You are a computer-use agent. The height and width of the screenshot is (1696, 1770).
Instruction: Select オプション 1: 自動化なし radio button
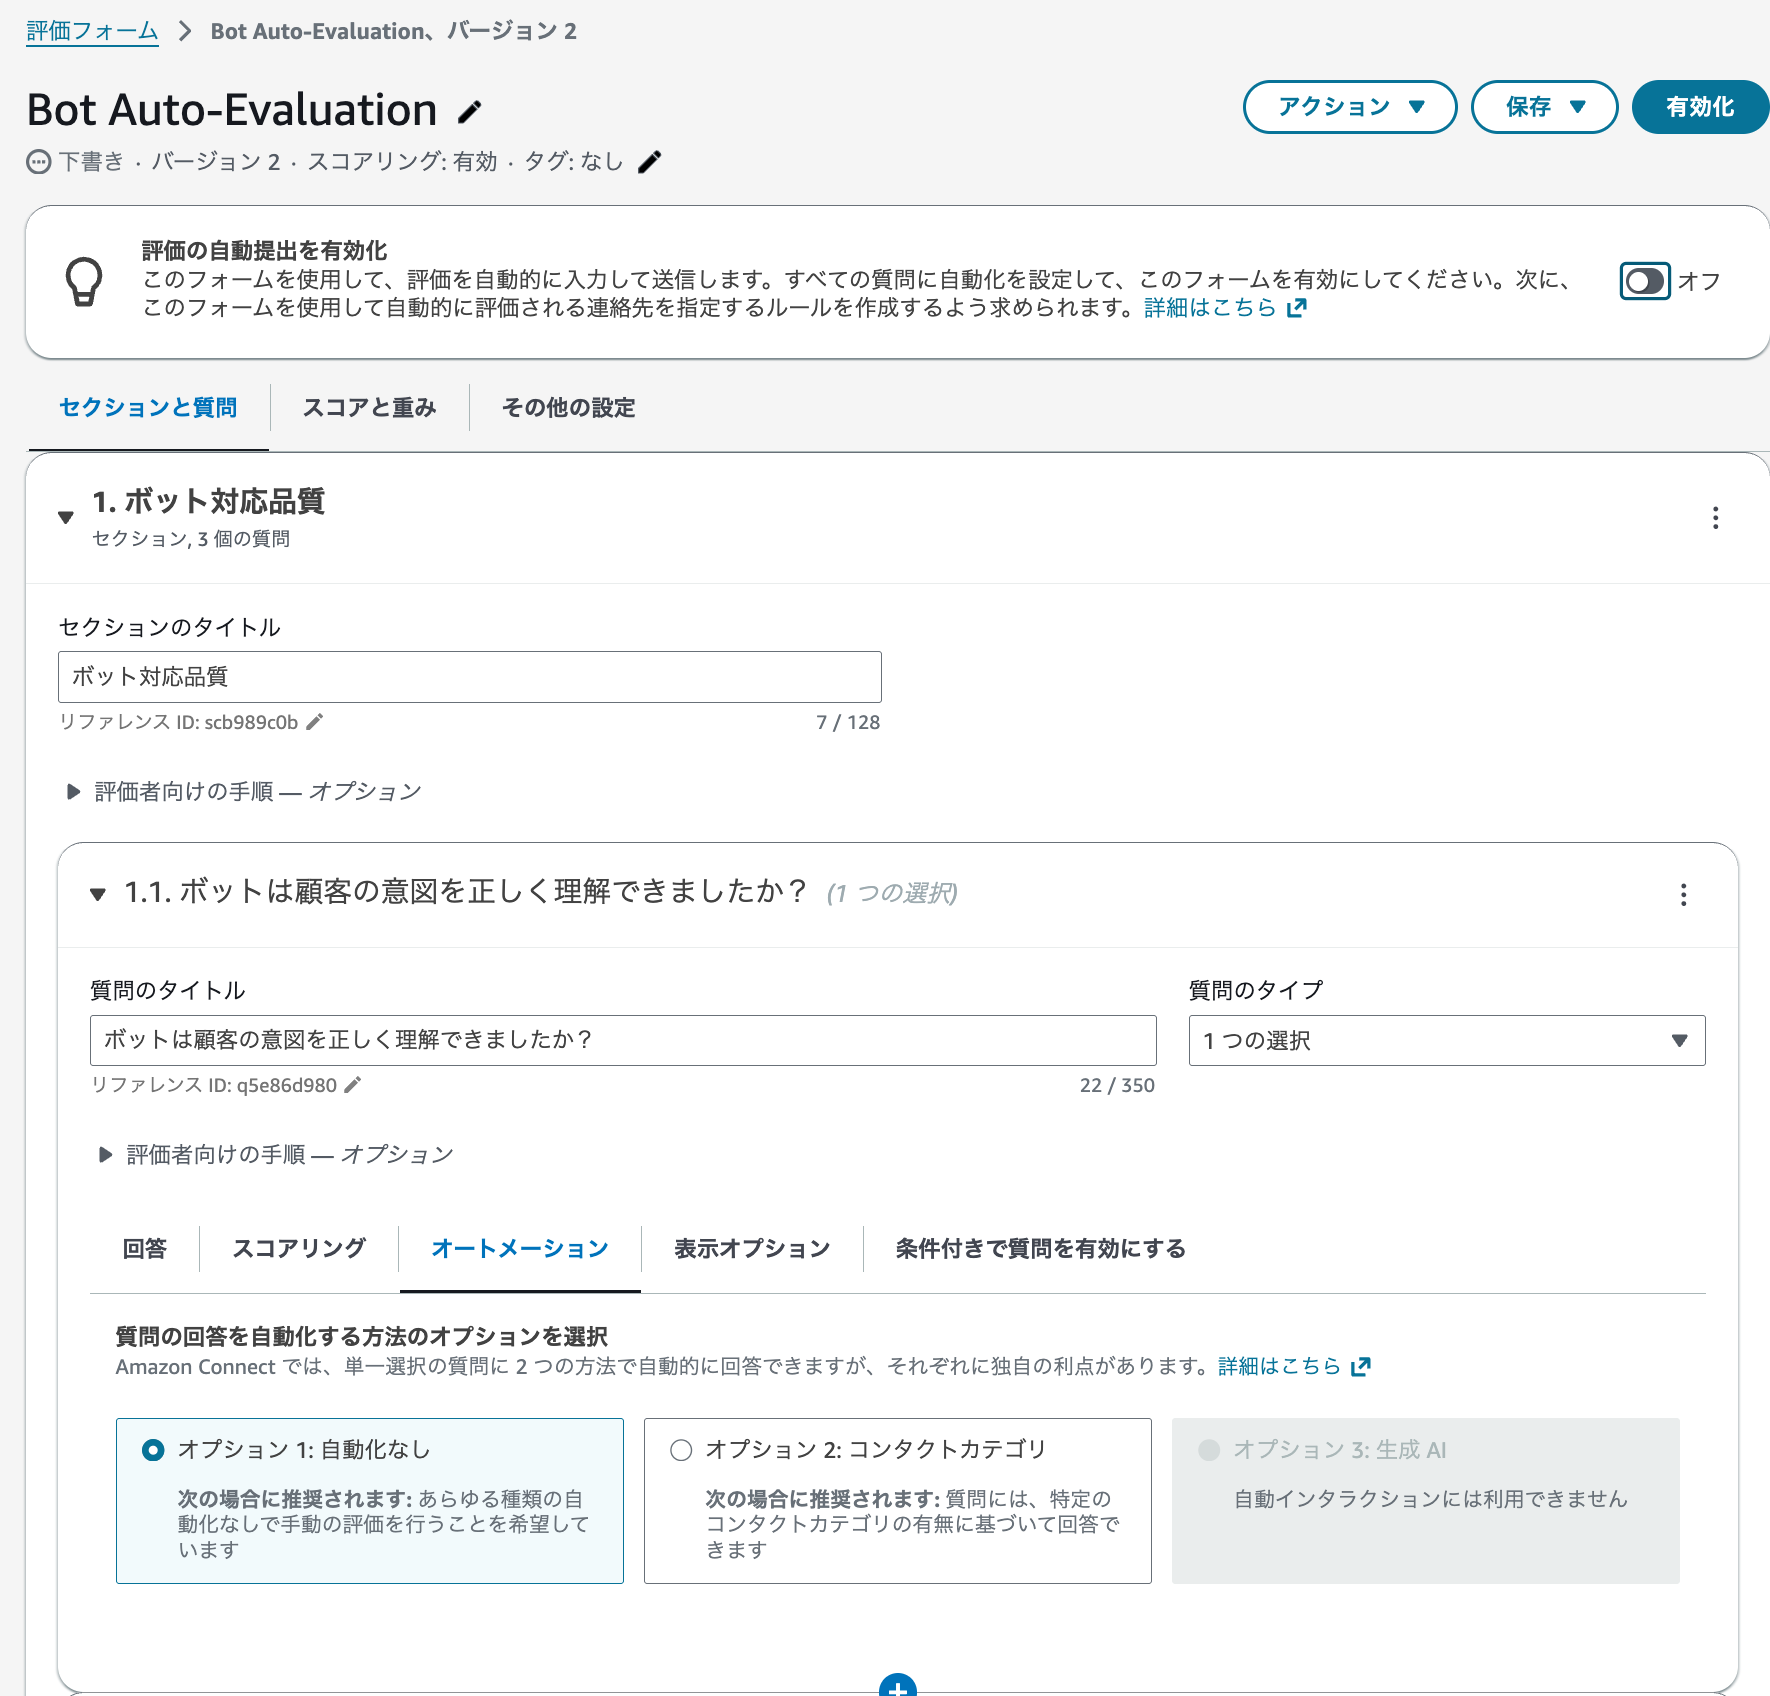[x=153, y=1448]
